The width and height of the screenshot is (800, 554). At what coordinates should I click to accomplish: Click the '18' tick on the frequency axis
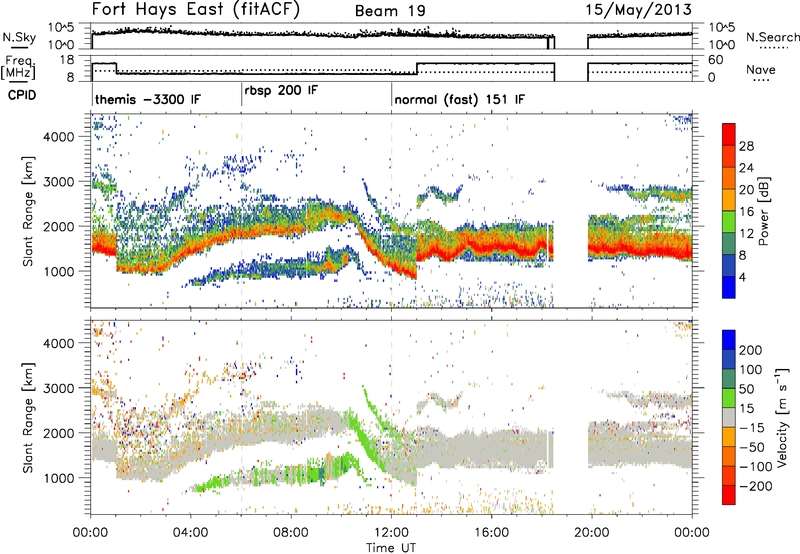coord(67,60)
